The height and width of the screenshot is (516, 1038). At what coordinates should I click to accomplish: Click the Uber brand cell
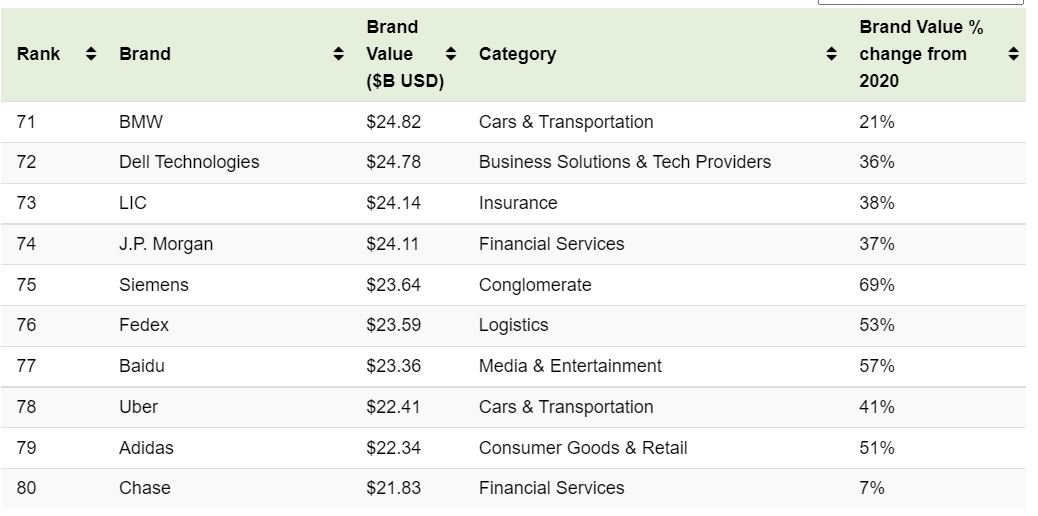(x=138, y=407)
